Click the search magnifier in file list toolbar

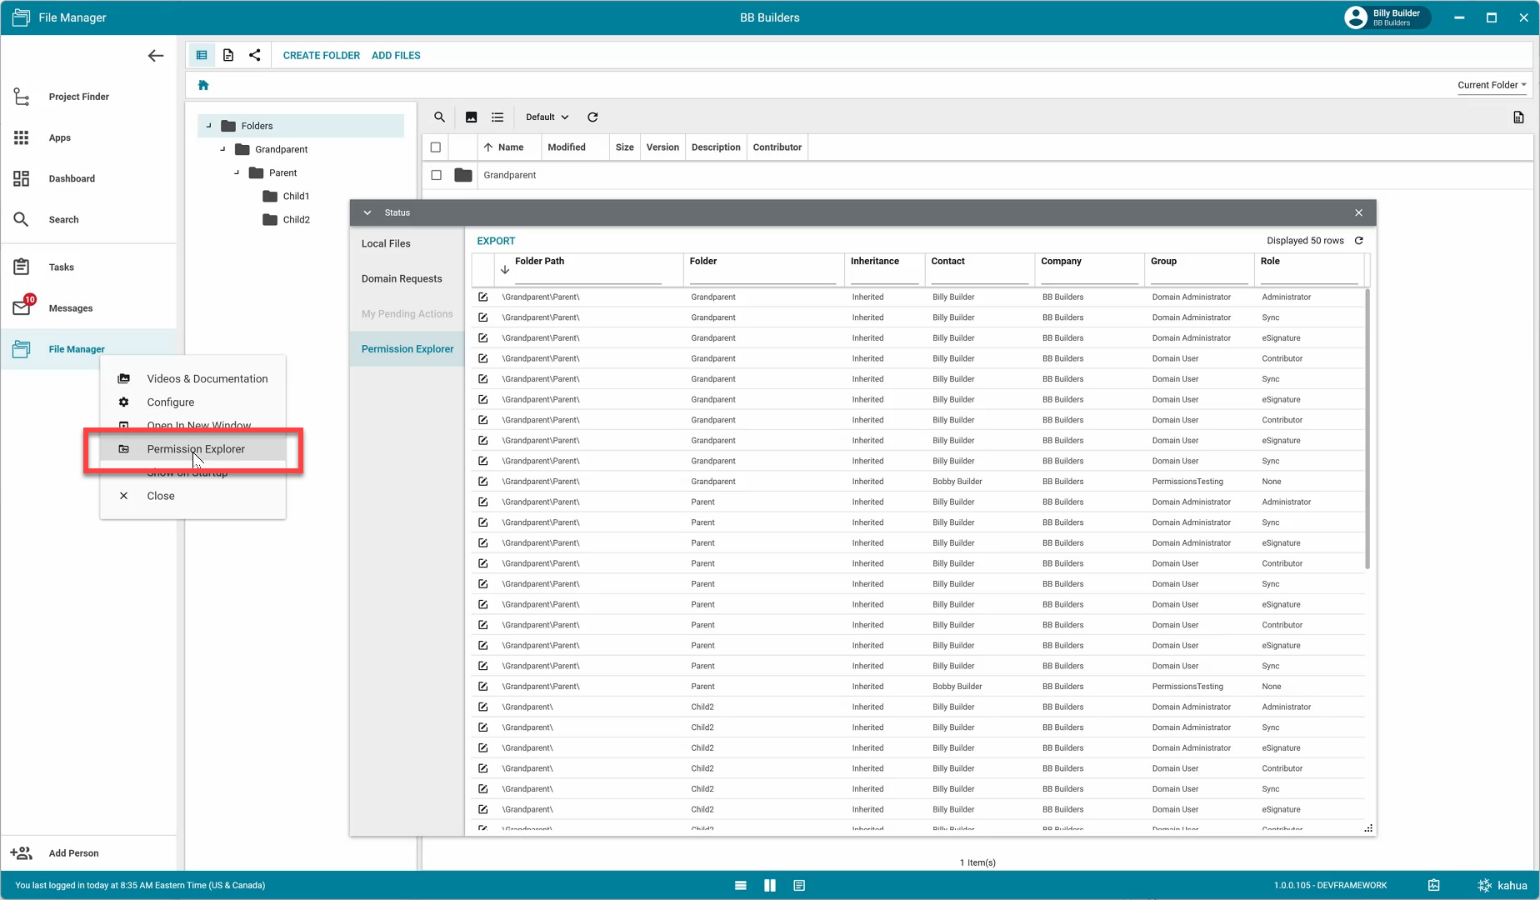tap(439, 117)
